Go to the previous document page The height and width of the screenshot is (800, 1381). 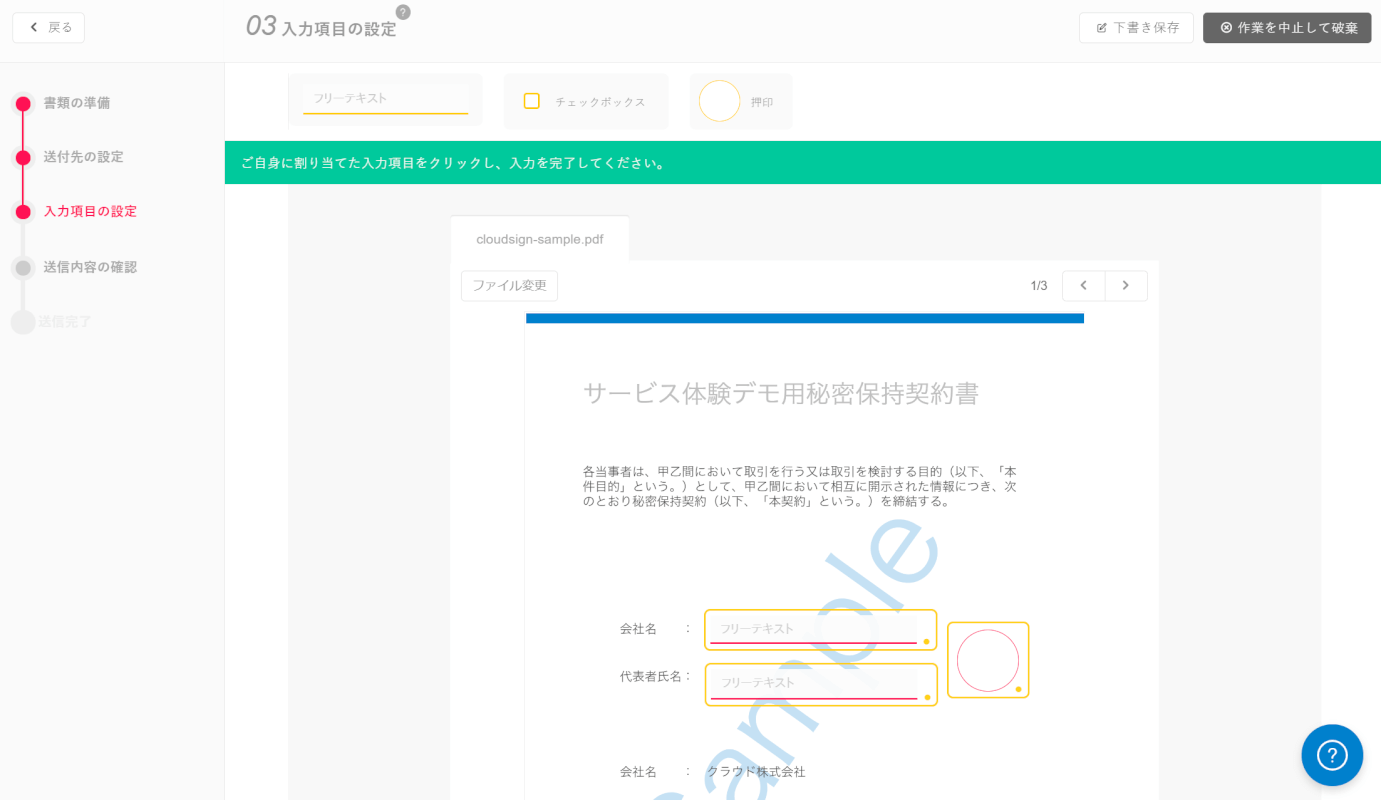[1083, 285]
